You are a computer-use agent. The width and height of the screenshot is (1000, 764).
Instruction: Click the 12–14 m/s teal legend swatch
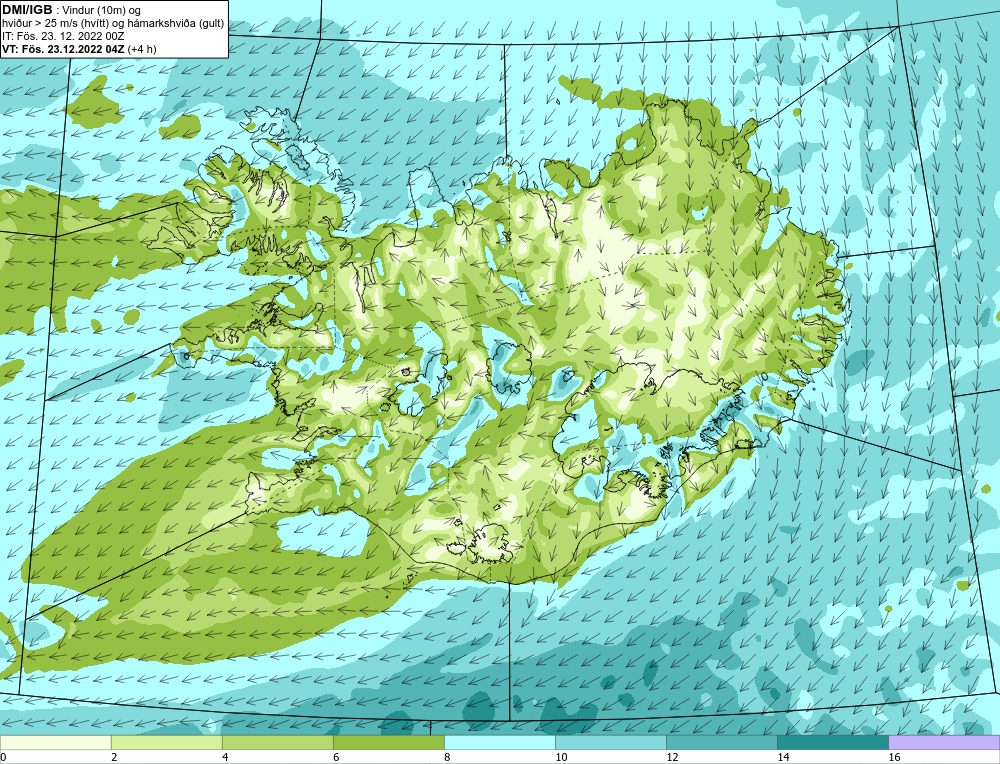722,742
